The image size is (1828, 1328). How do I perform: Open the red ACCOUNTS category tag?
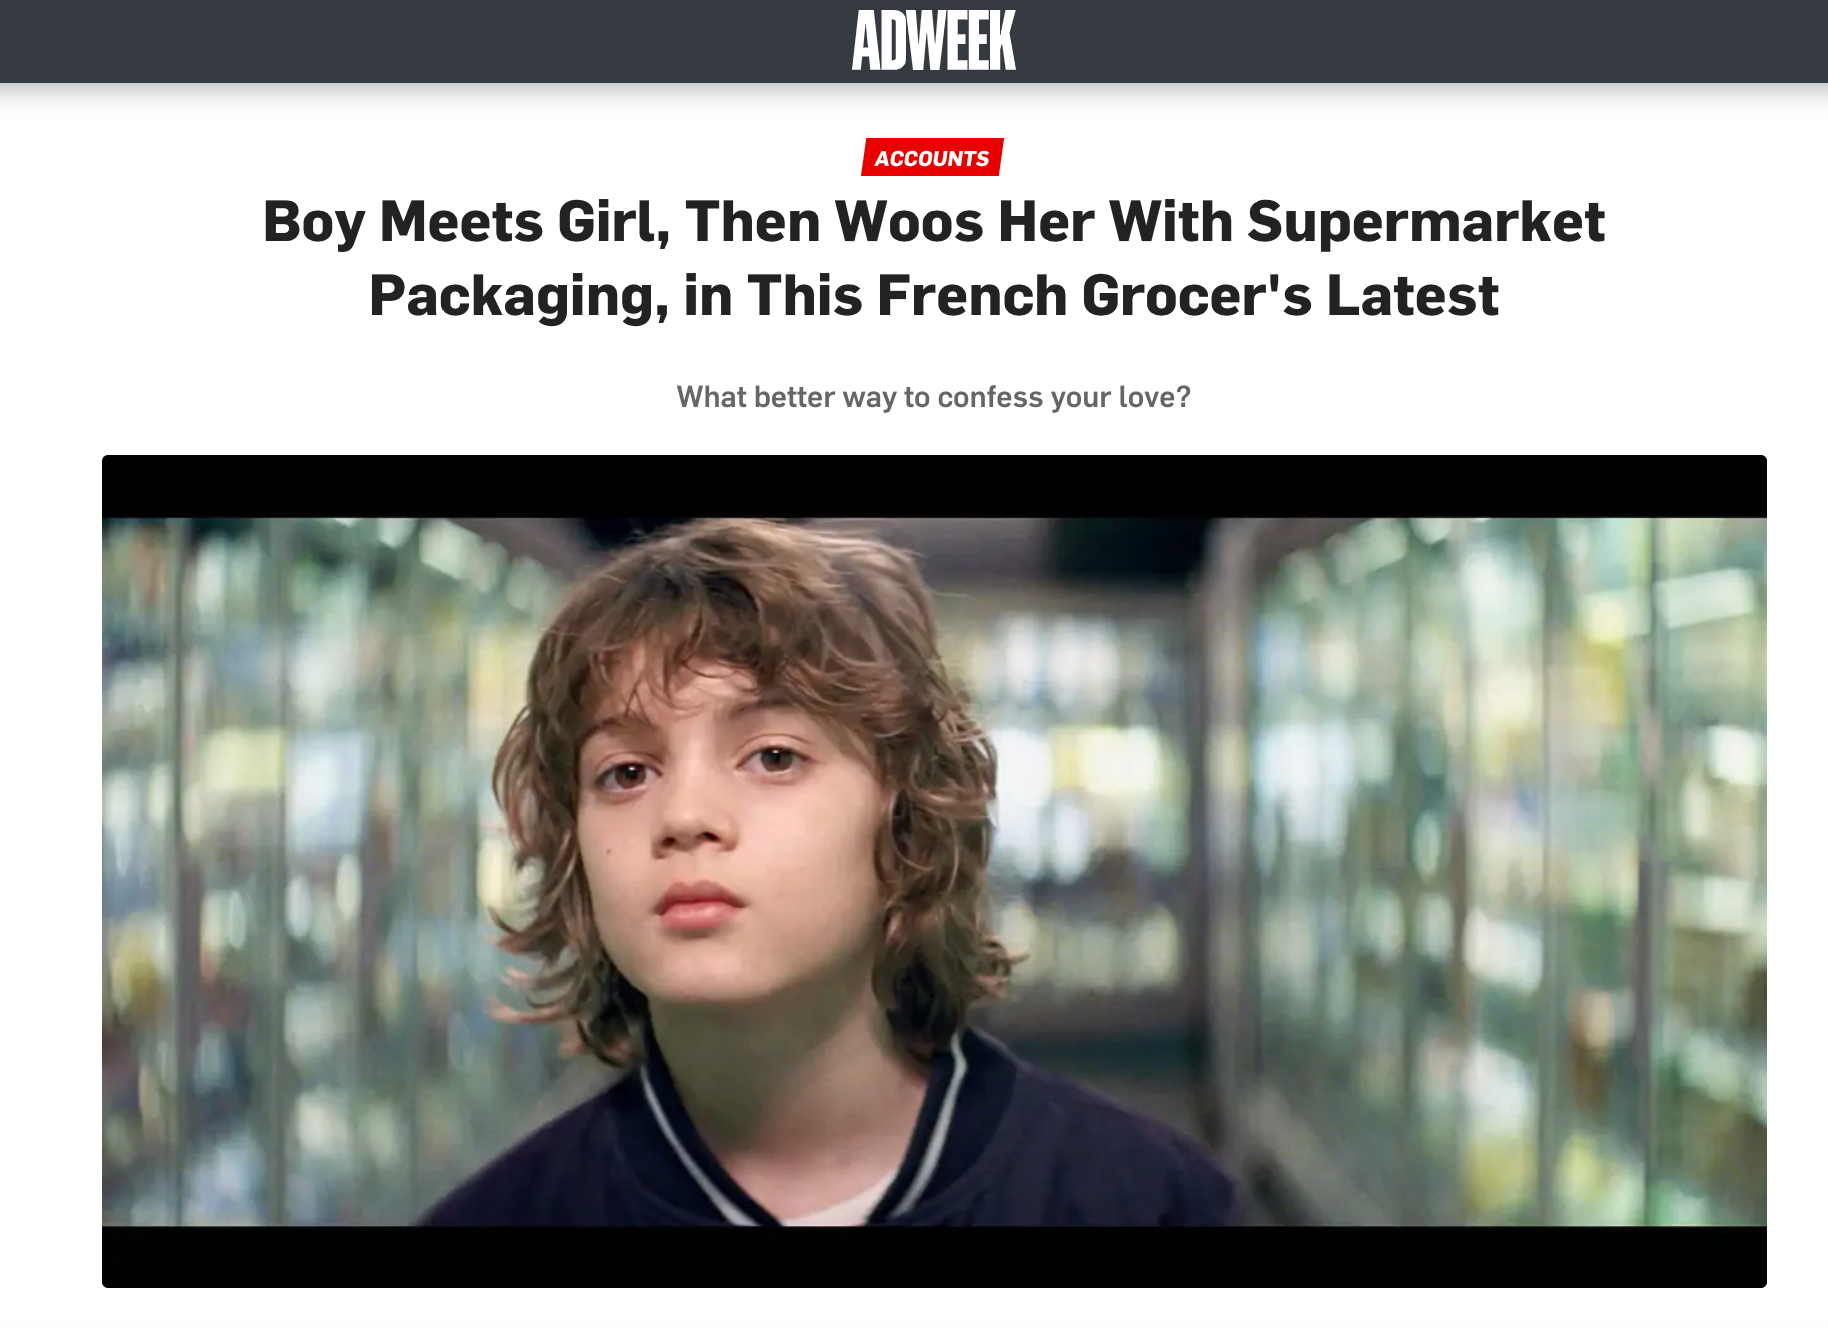pos(932,157)
